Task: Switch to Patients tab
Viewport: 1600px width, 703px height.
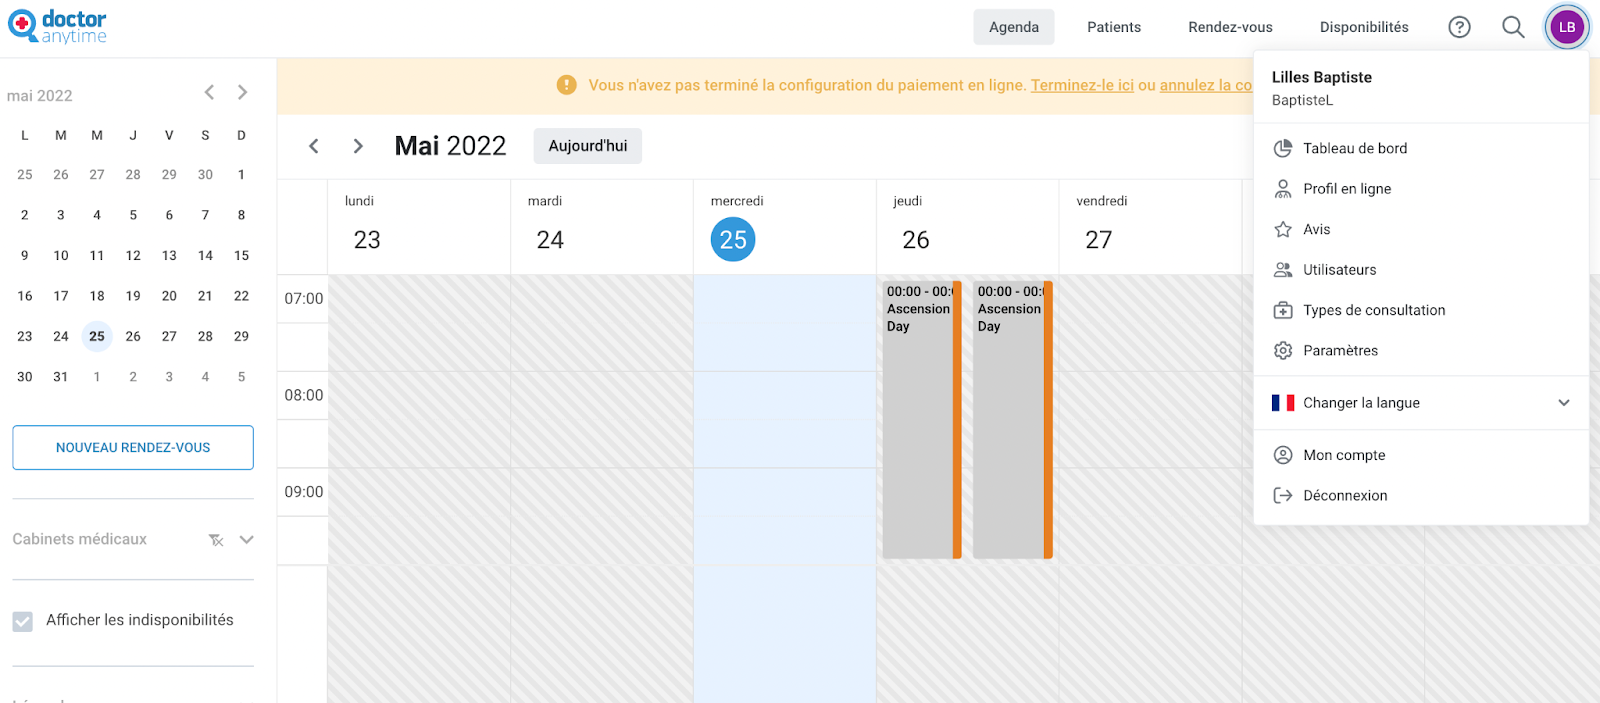Action: [x=1114, y=27]
